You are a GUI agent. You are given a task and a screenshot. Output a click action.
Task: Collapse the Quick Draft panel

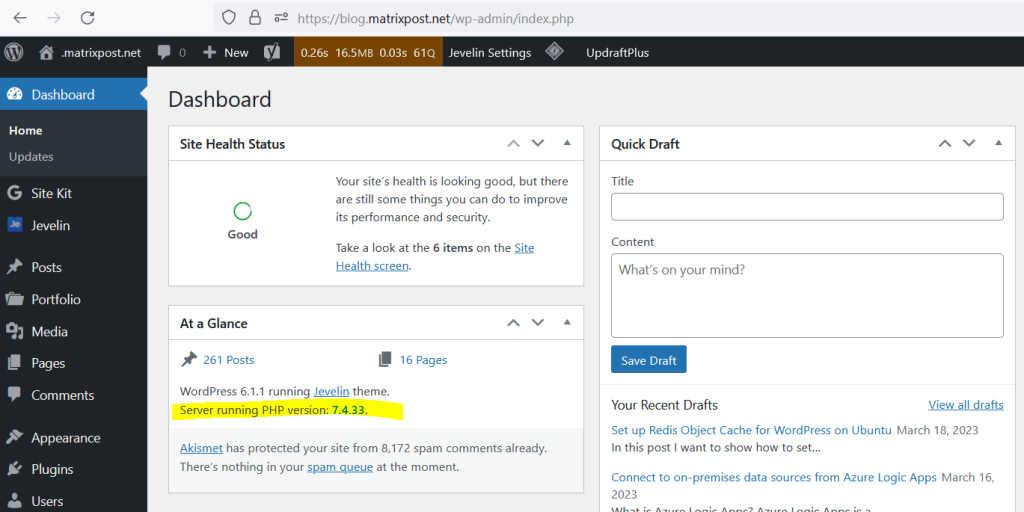click(999, 143)
